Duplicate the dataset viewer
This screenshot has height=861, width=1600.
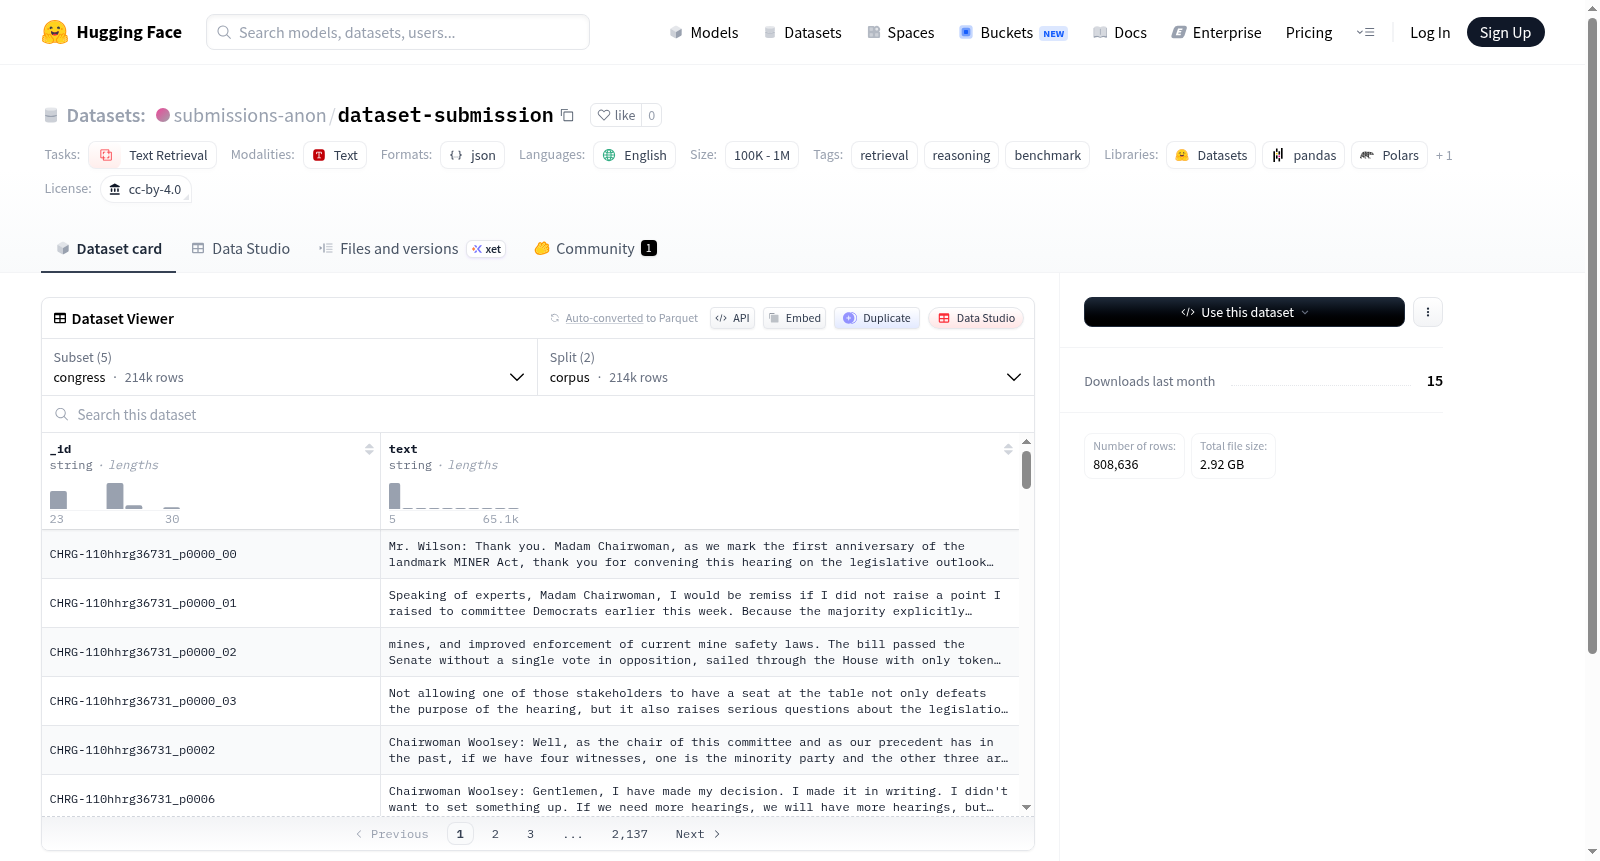click(x=876, y=318)
